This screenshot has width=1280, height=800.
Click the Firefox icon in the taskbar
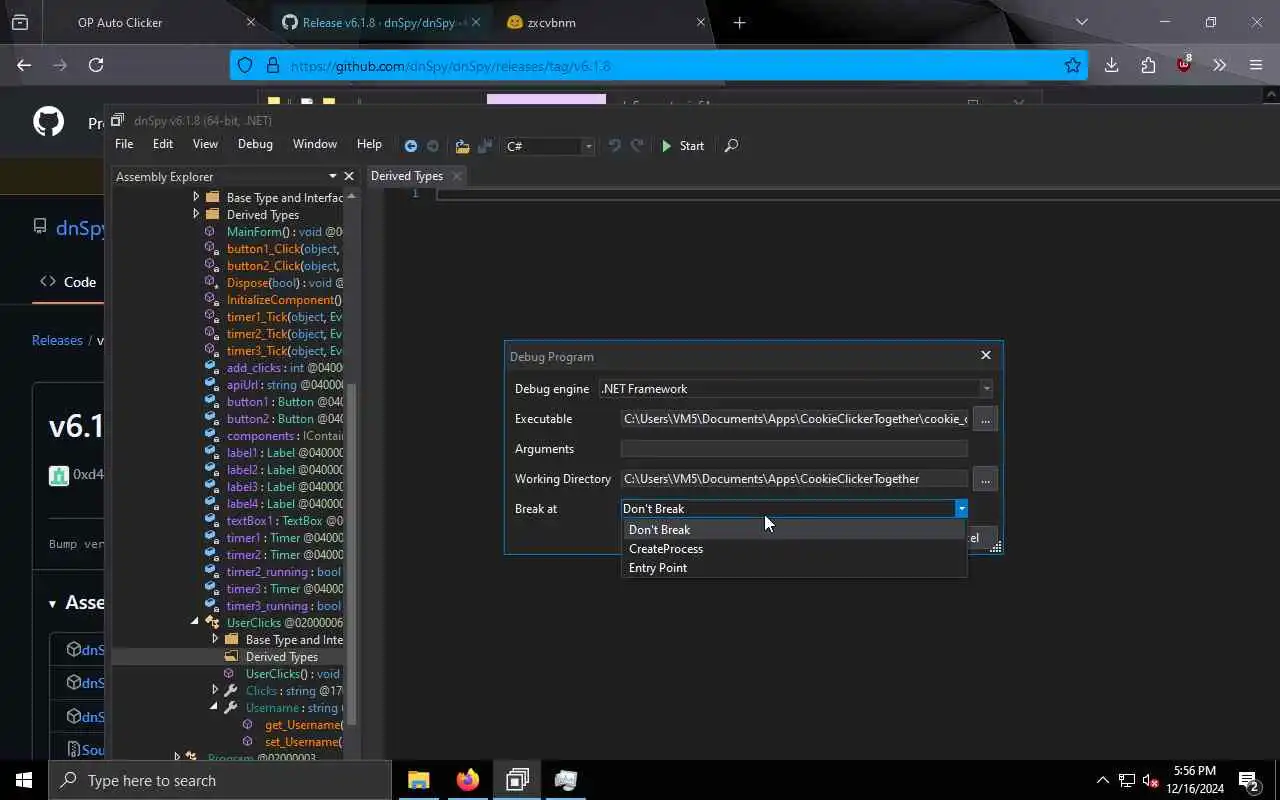point(467,780)
